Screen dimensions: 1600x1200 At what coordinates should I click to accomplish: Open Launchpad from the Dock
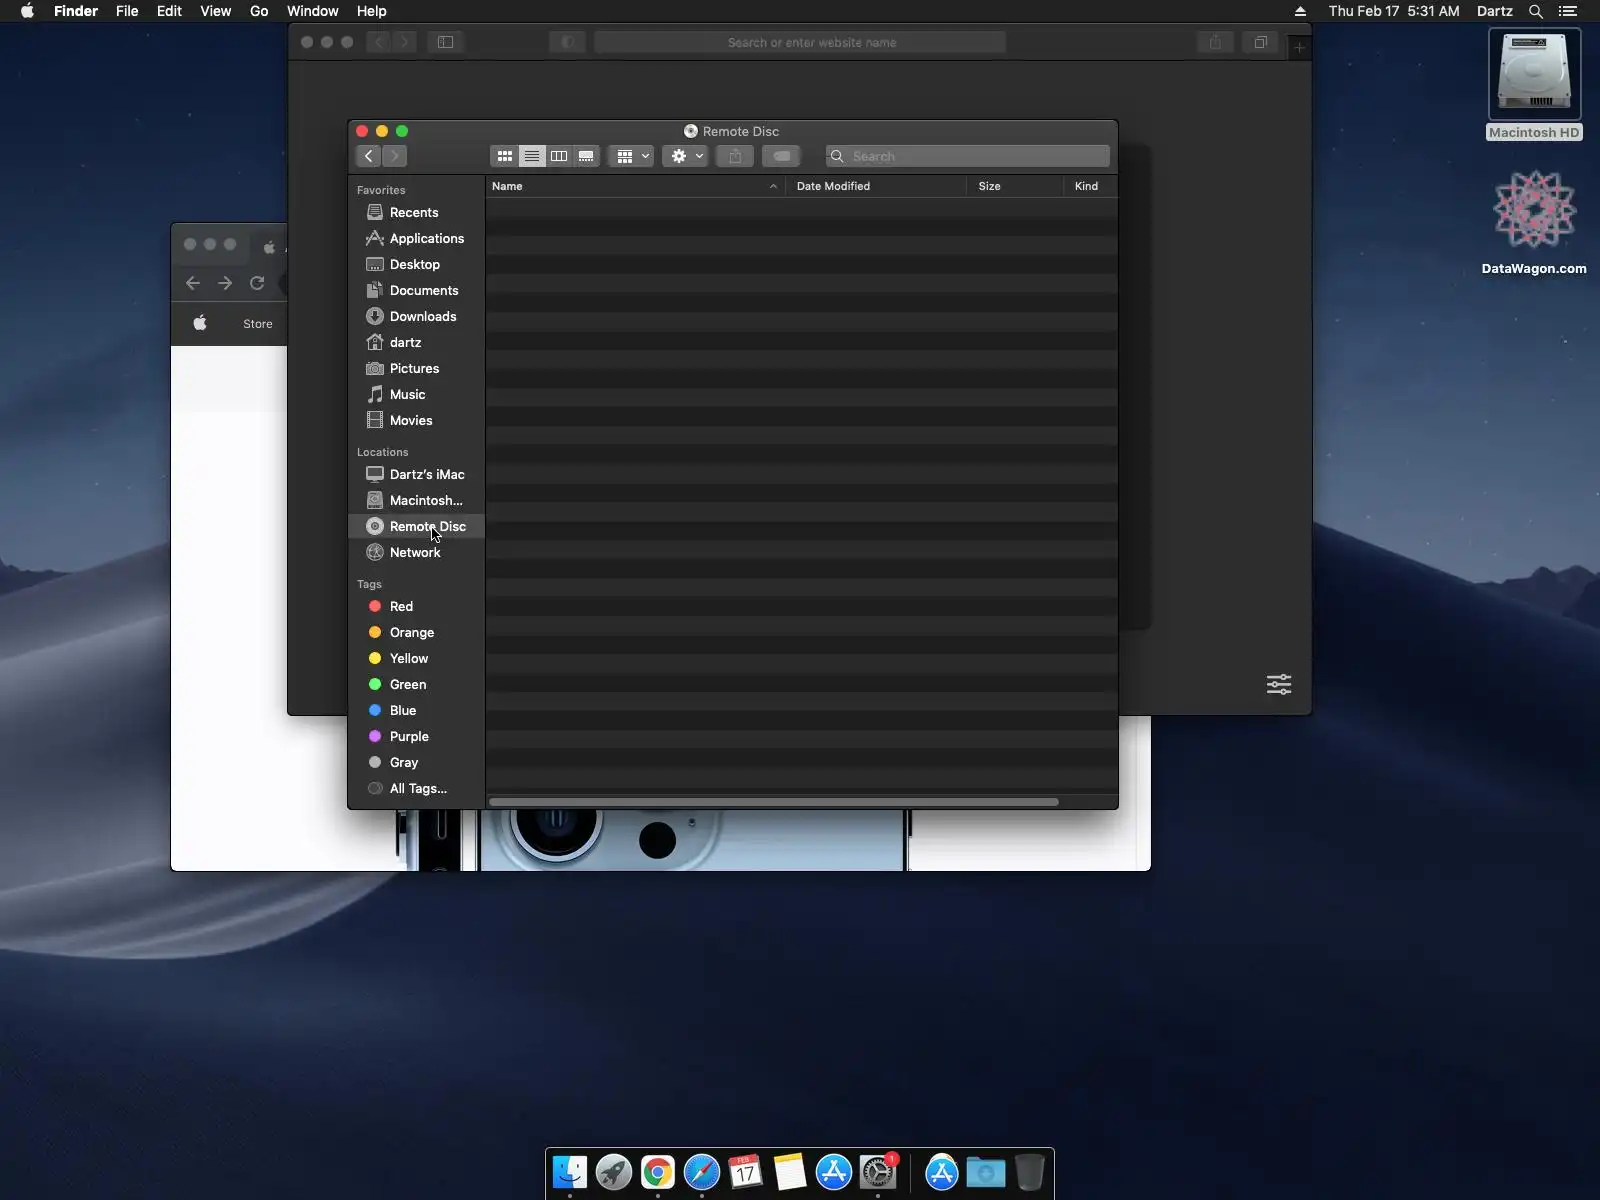(614, 1172)
